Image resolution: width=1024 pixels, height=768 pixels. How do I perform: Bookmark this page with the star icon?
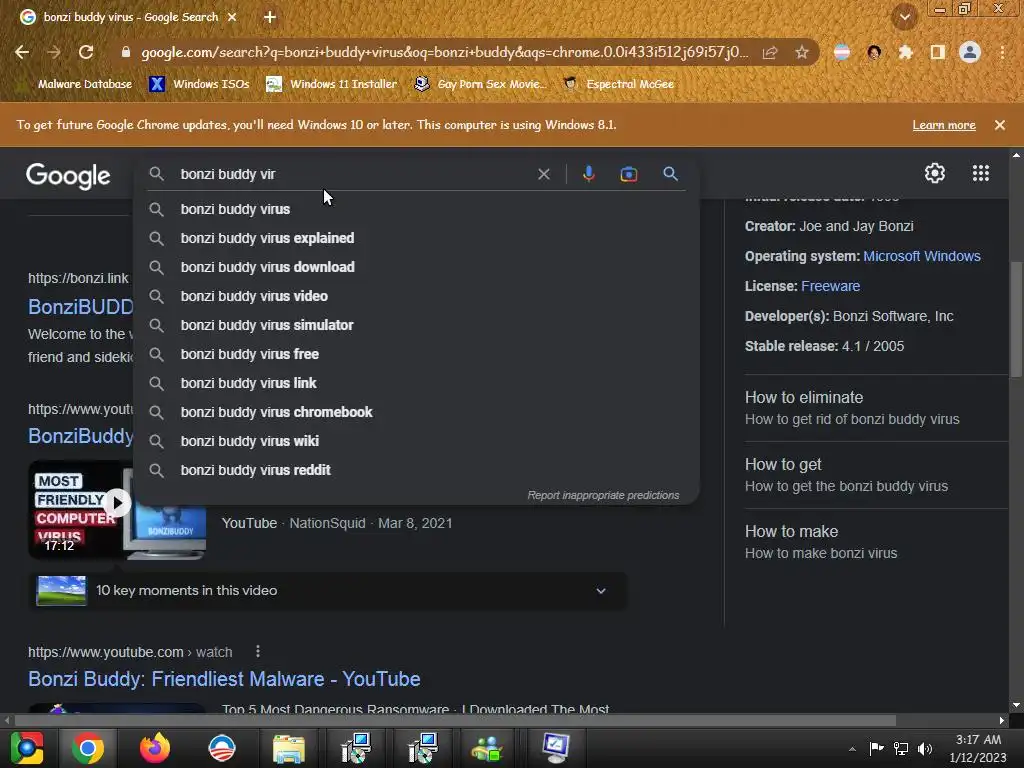(x=802, y=52)
